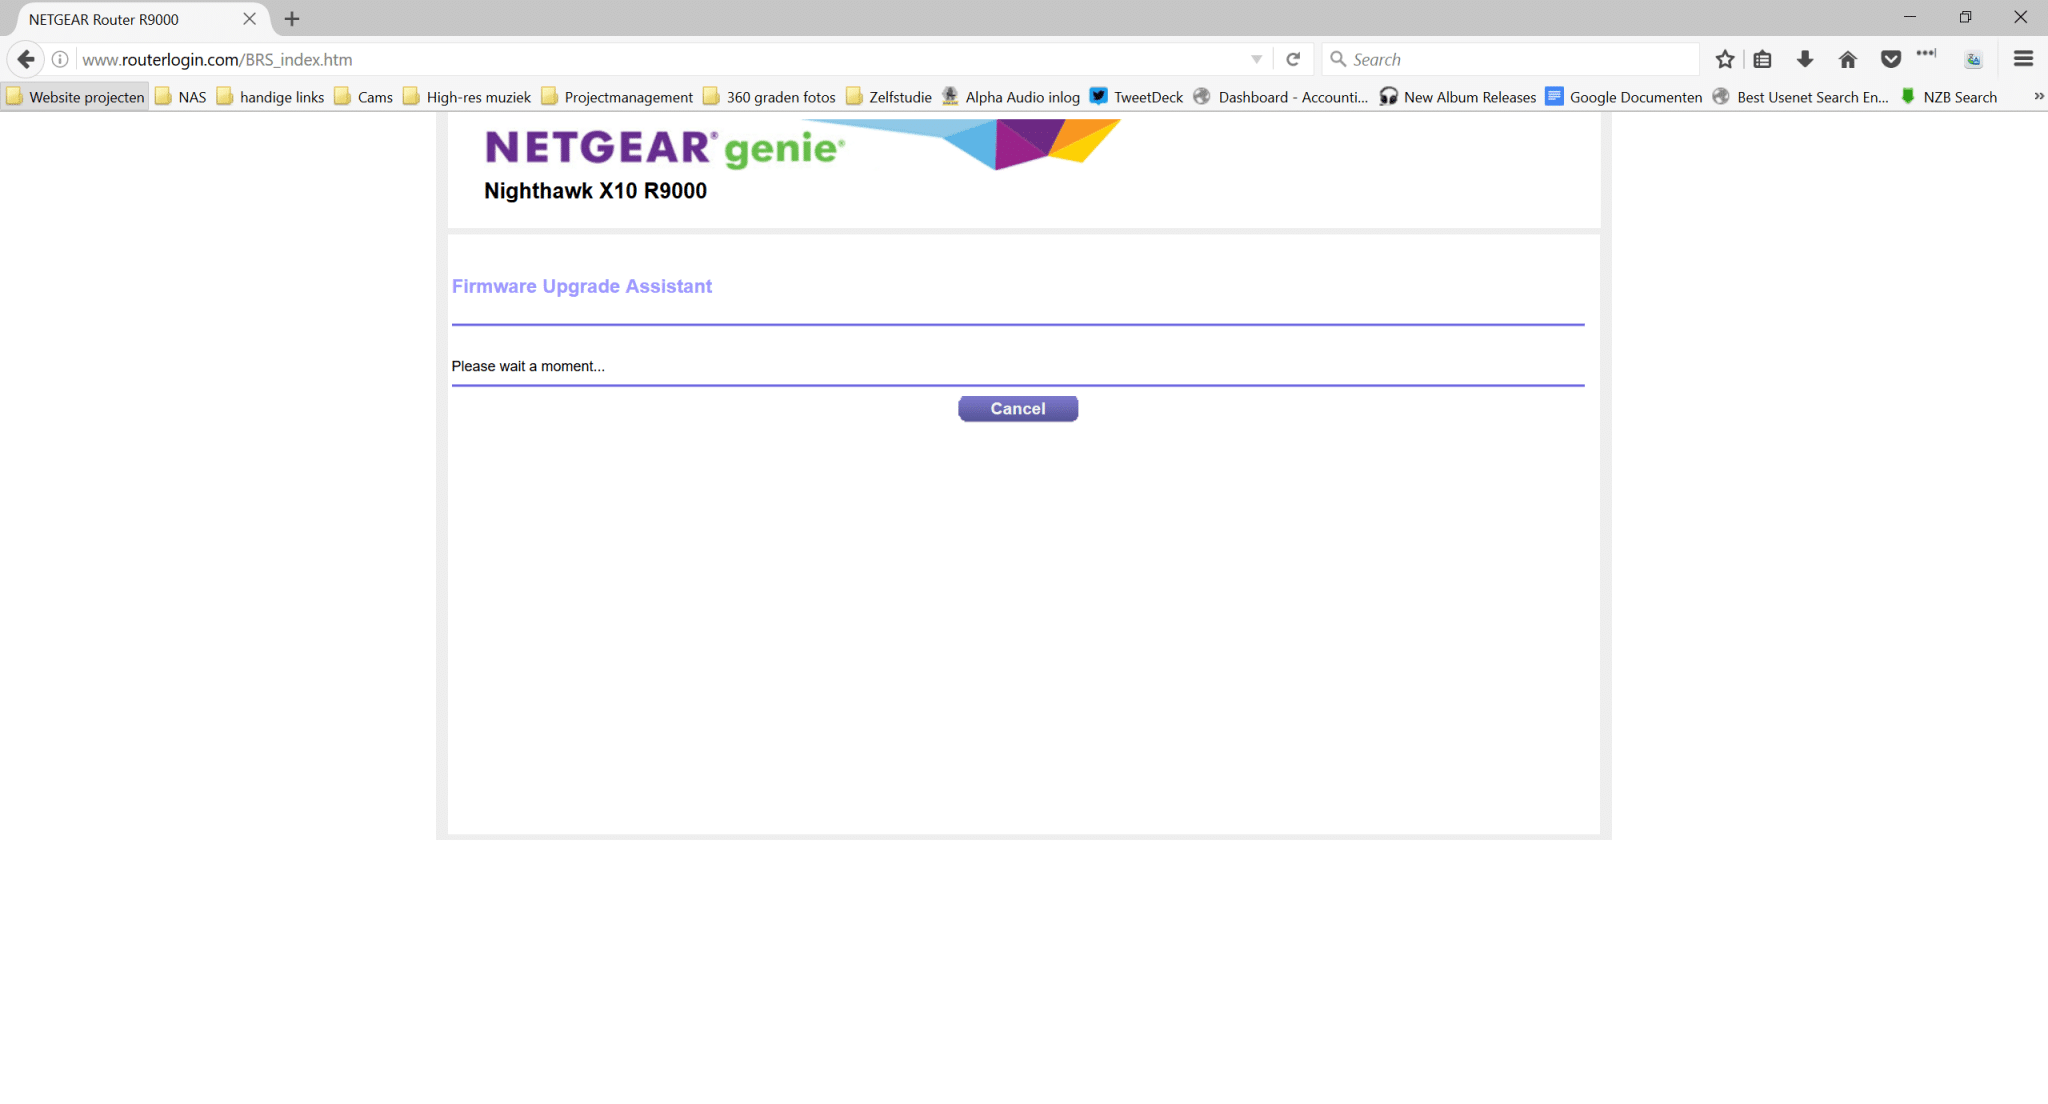Open the High-res muziek bookmark folder
2048x1104 pixels.
pyautogui.click(x=467, y=97)
